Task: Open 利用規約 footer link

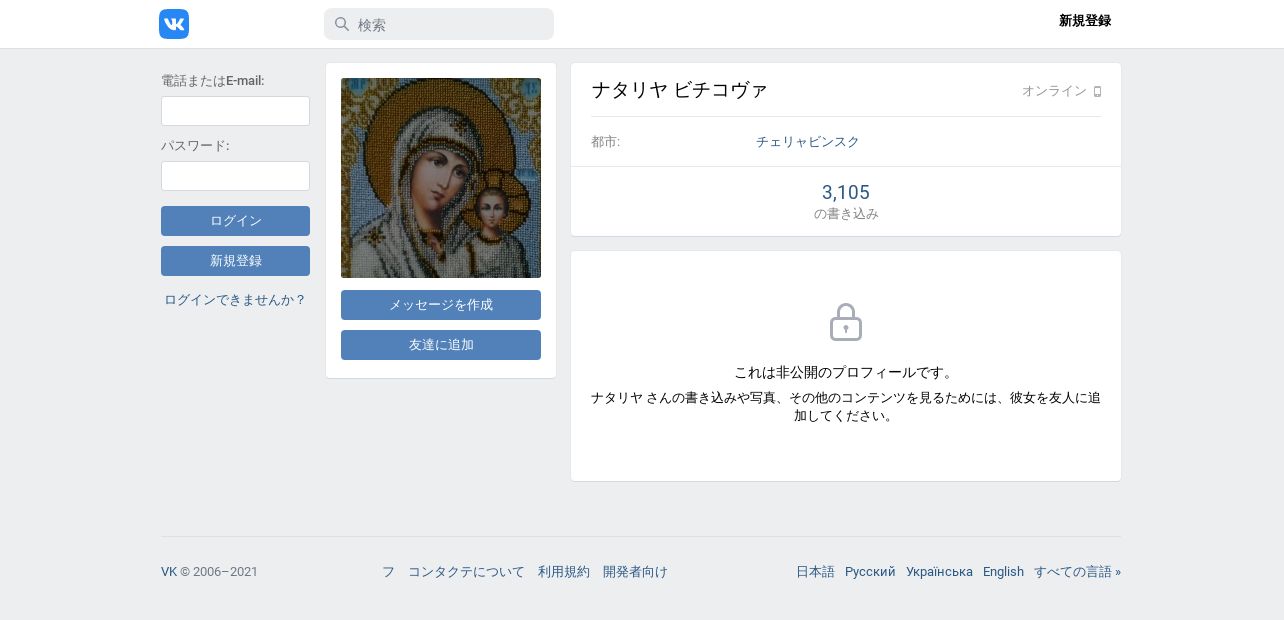Action: tap(564, 572)
